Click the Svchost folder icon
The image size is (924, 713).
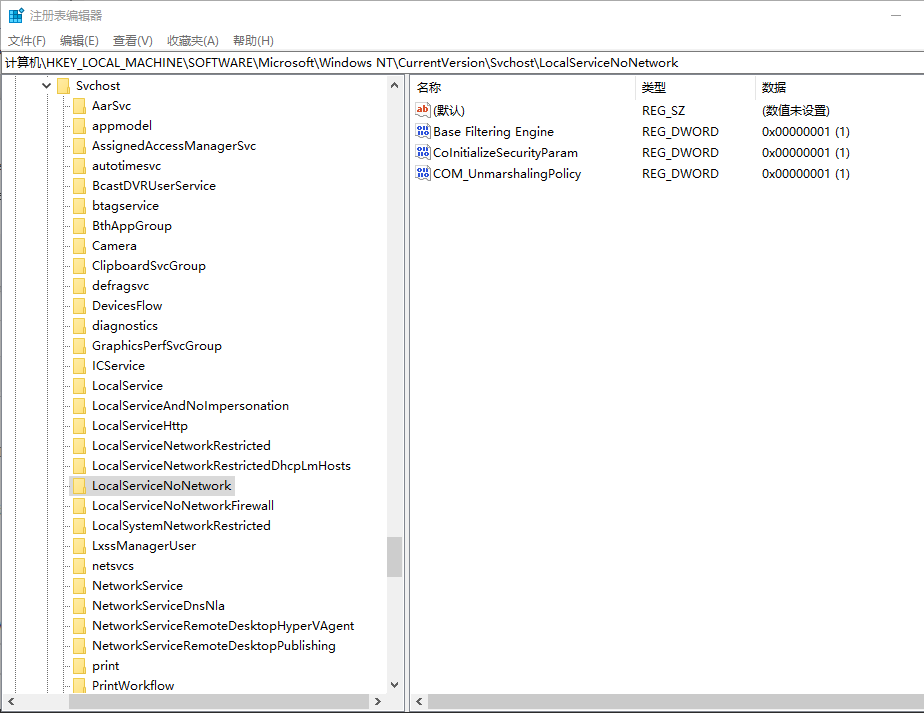[x=64, y=86]
